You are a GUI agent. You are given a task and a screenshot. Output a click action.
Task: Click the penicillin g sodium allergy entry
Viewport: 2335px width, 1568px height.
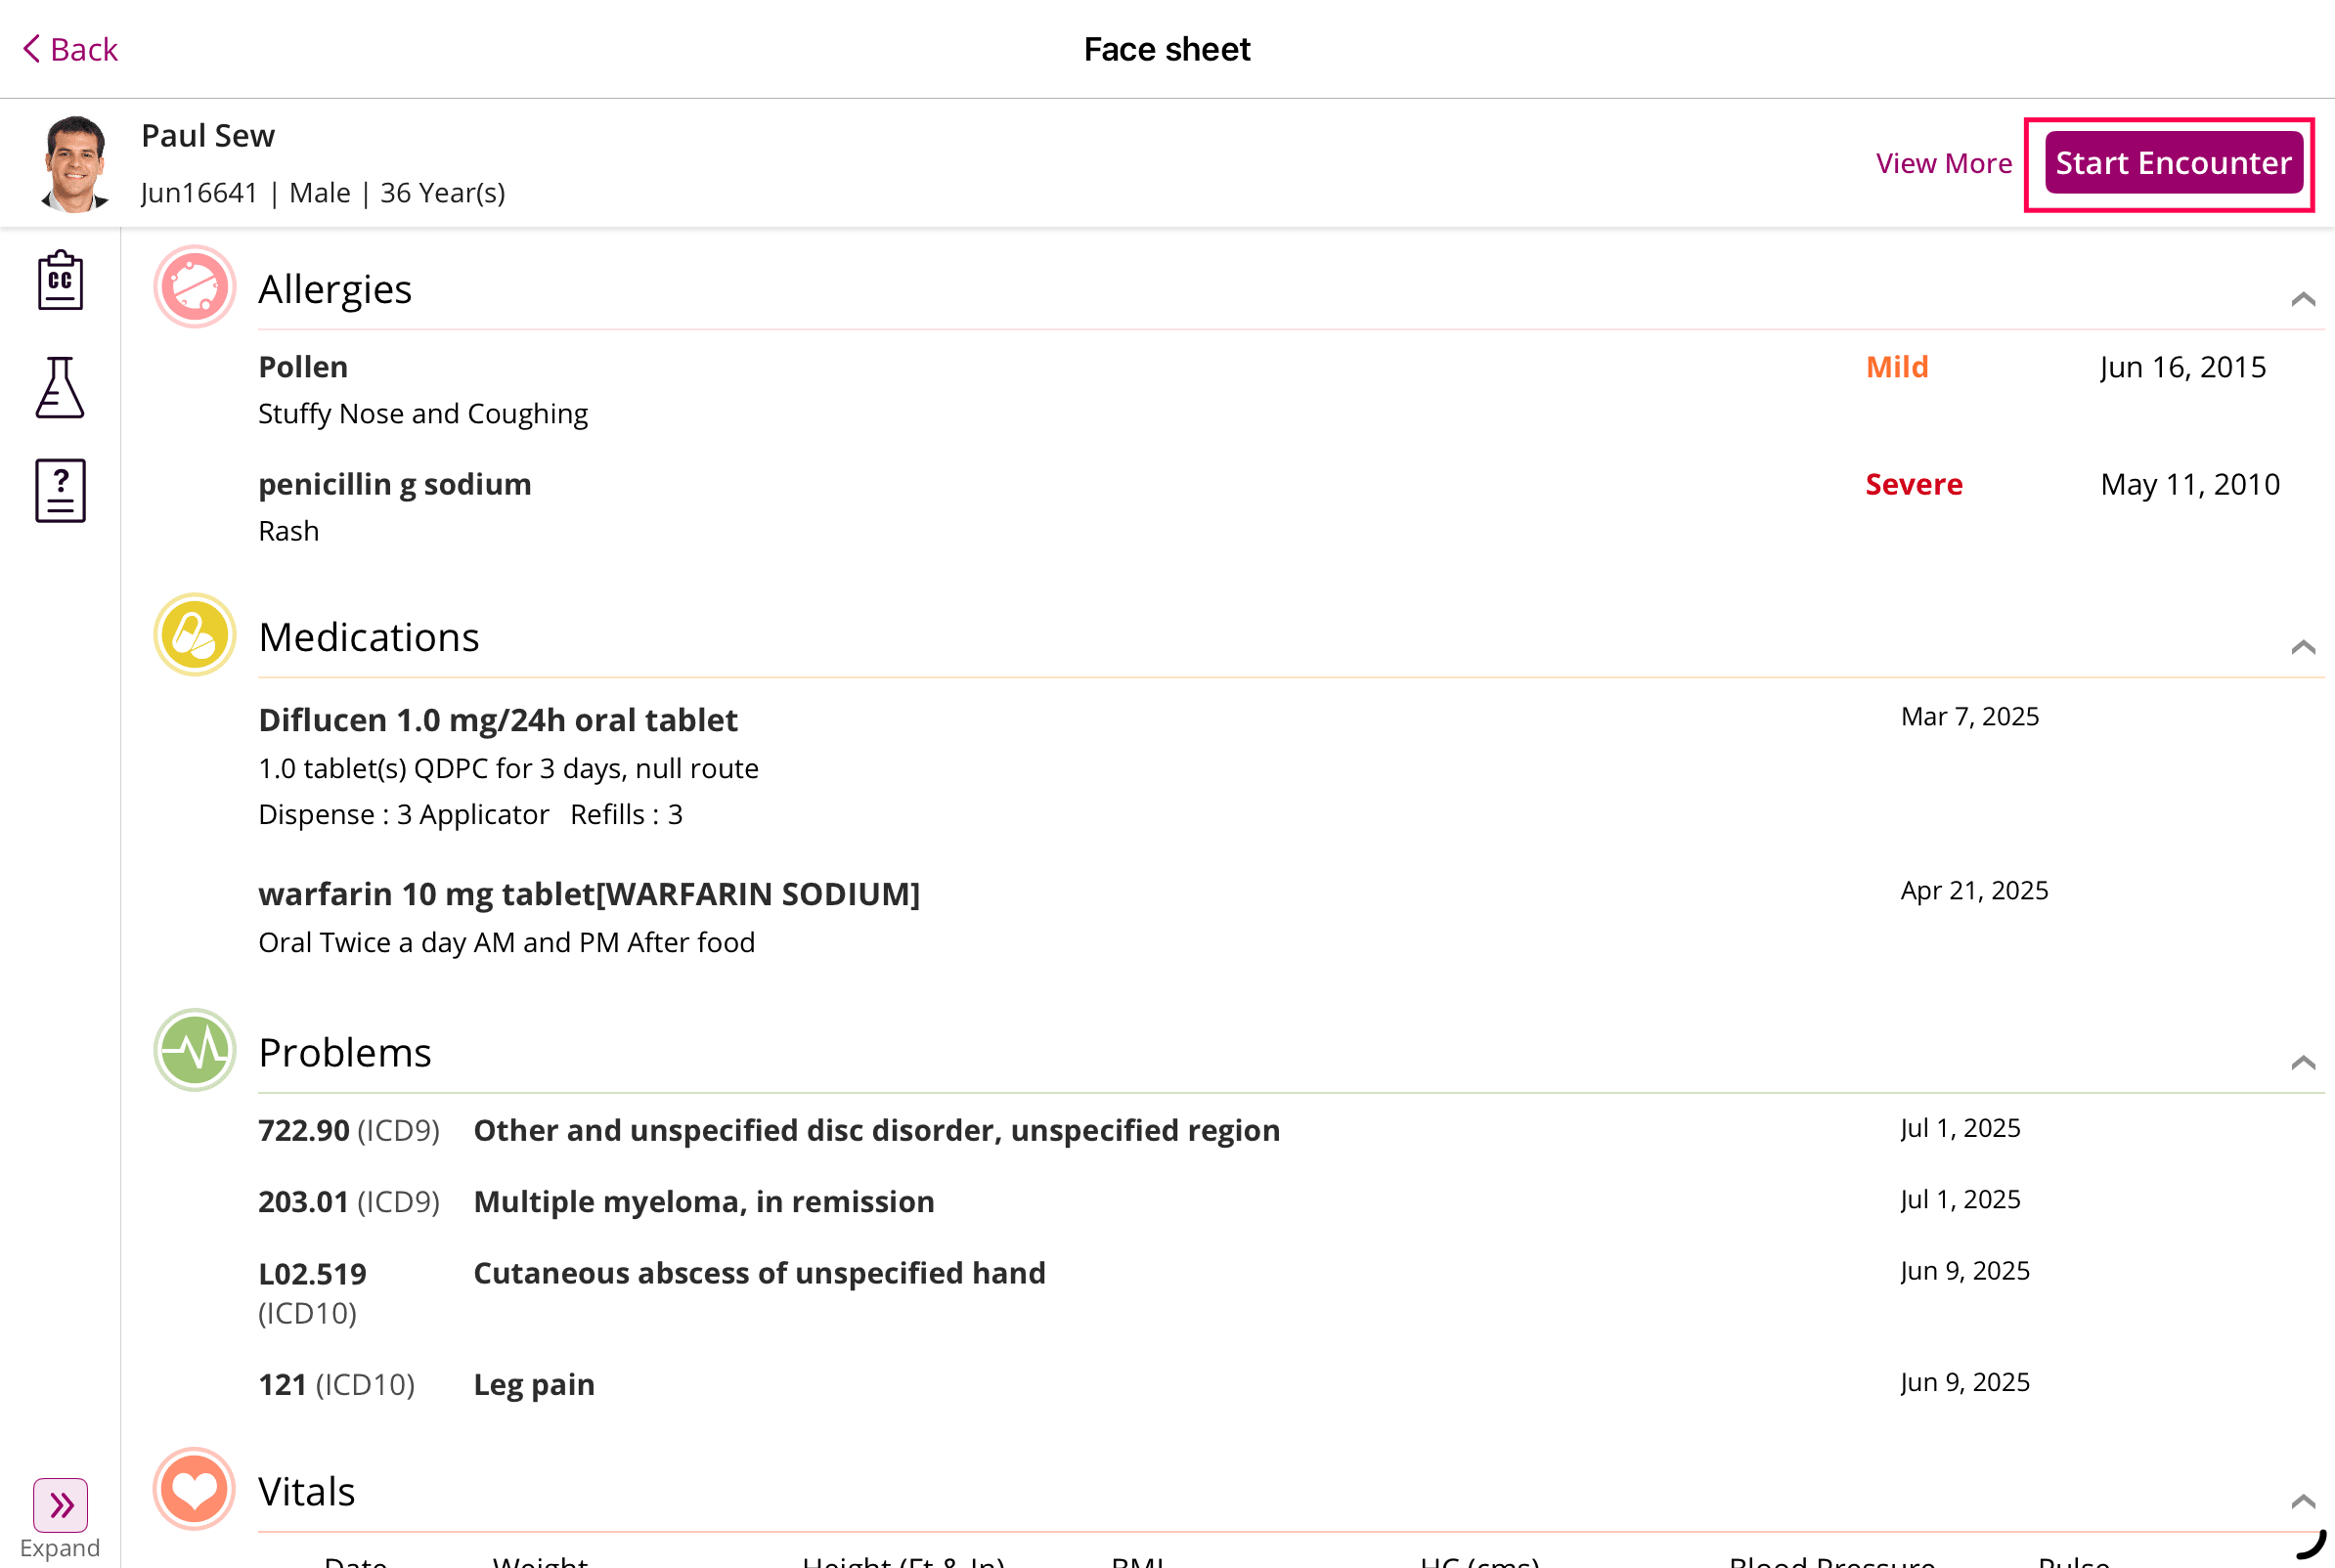click(394, 483)
